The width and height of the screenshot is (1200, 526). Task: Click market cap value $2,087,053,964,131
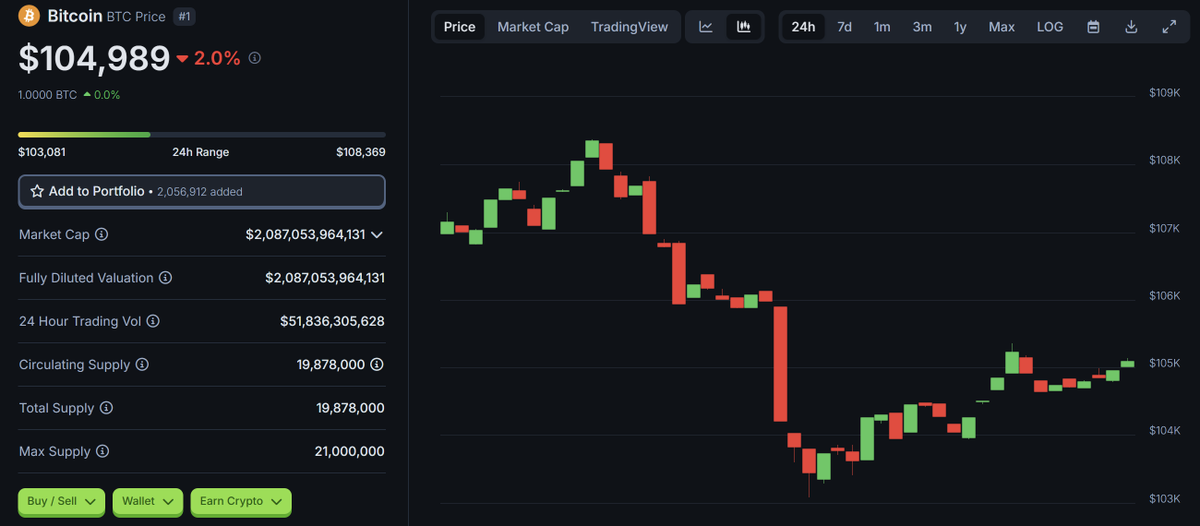coord(305,235)
